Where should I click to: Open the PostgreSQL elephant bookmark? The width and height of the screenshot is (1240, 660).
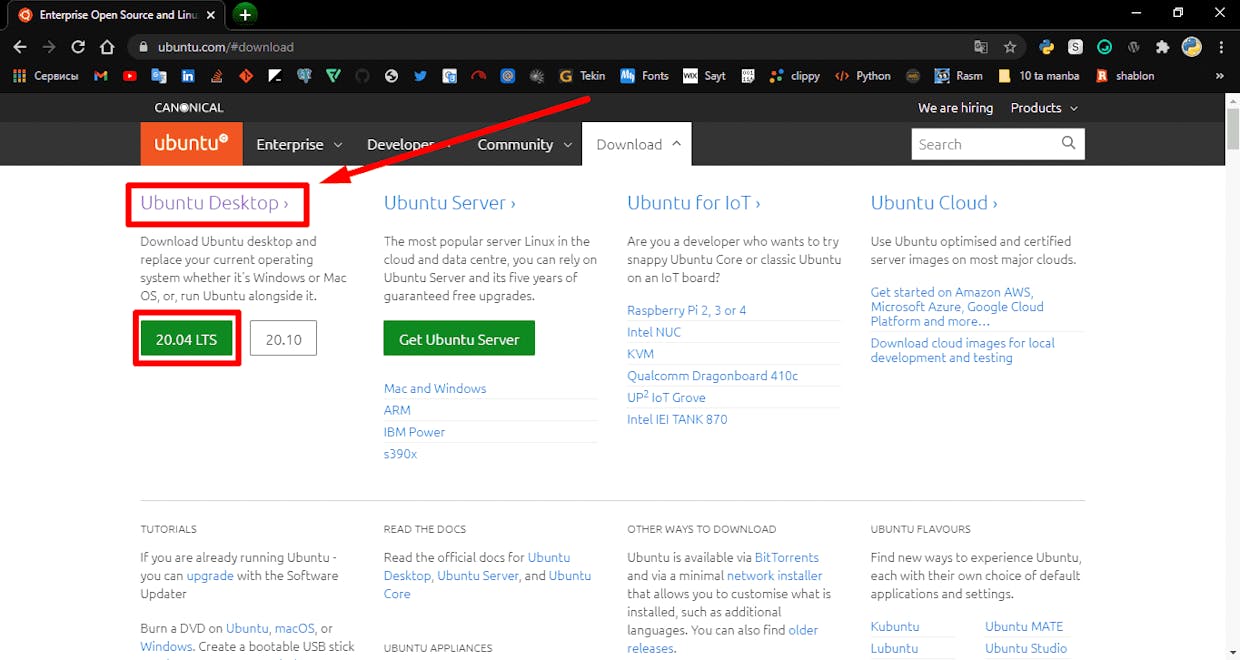click(x=304, y=75)
